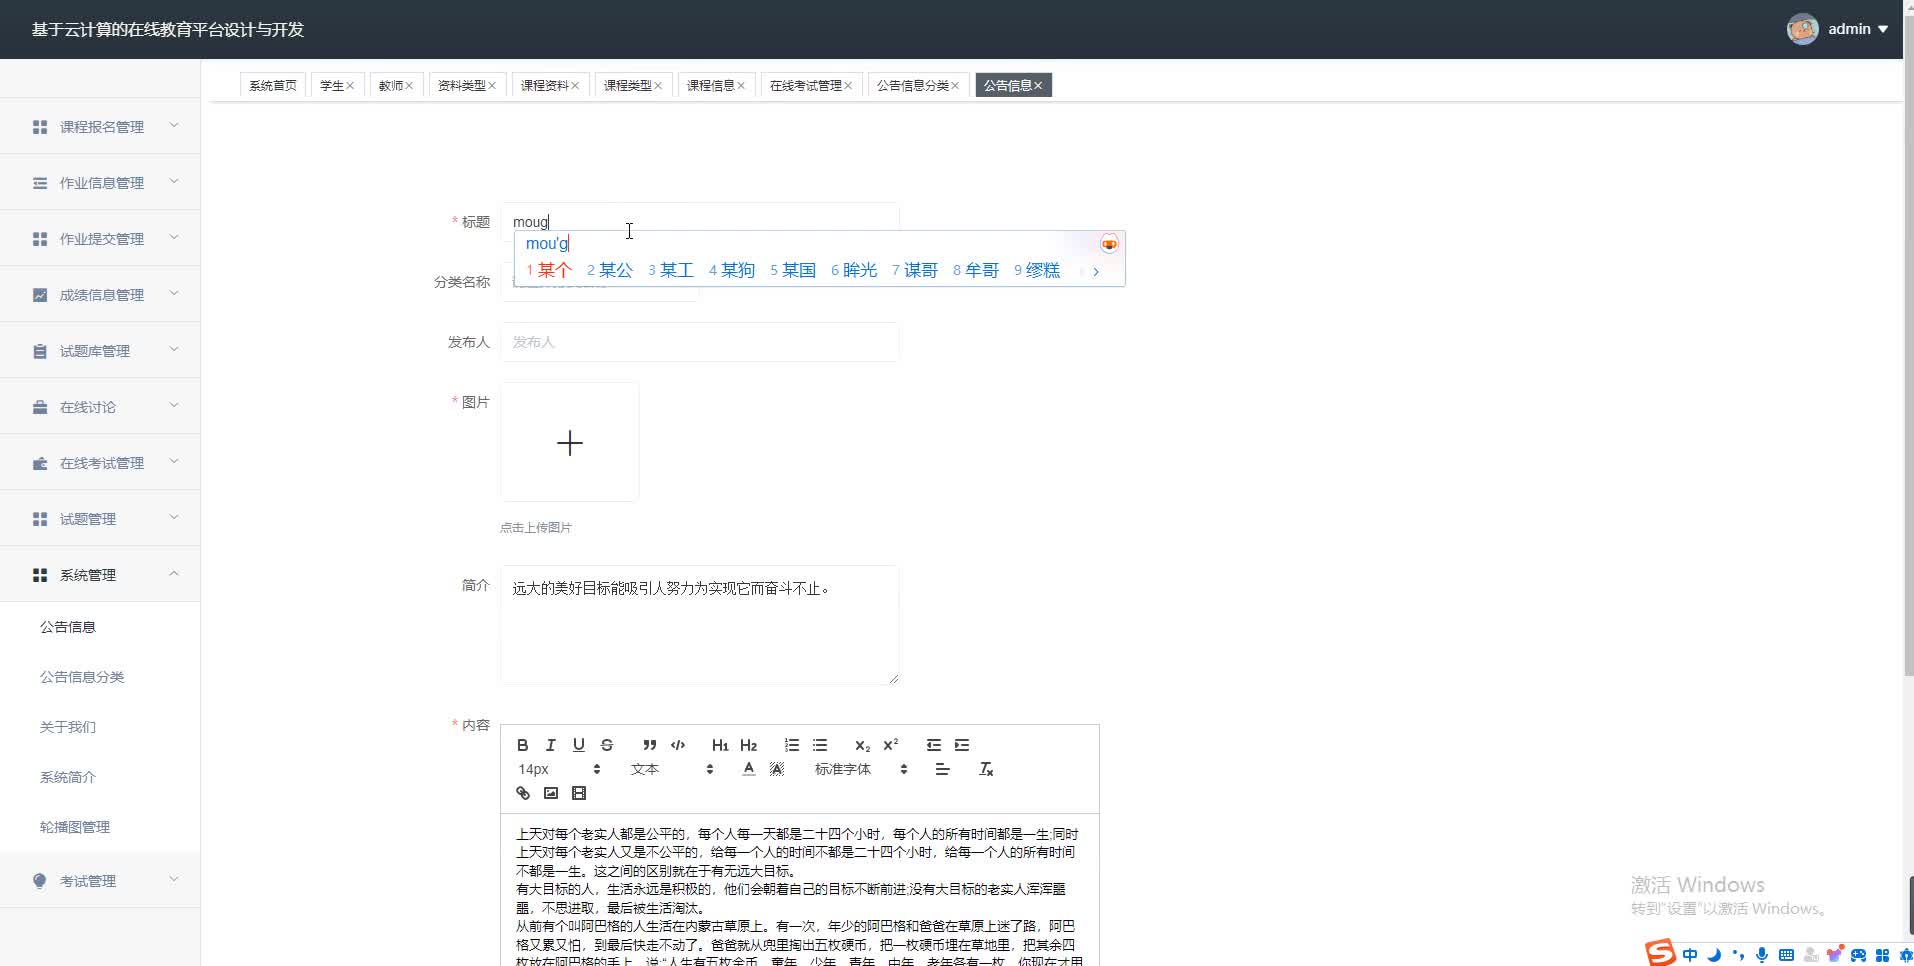
Task: Pick IME candidate 某个
Action: 549,270
